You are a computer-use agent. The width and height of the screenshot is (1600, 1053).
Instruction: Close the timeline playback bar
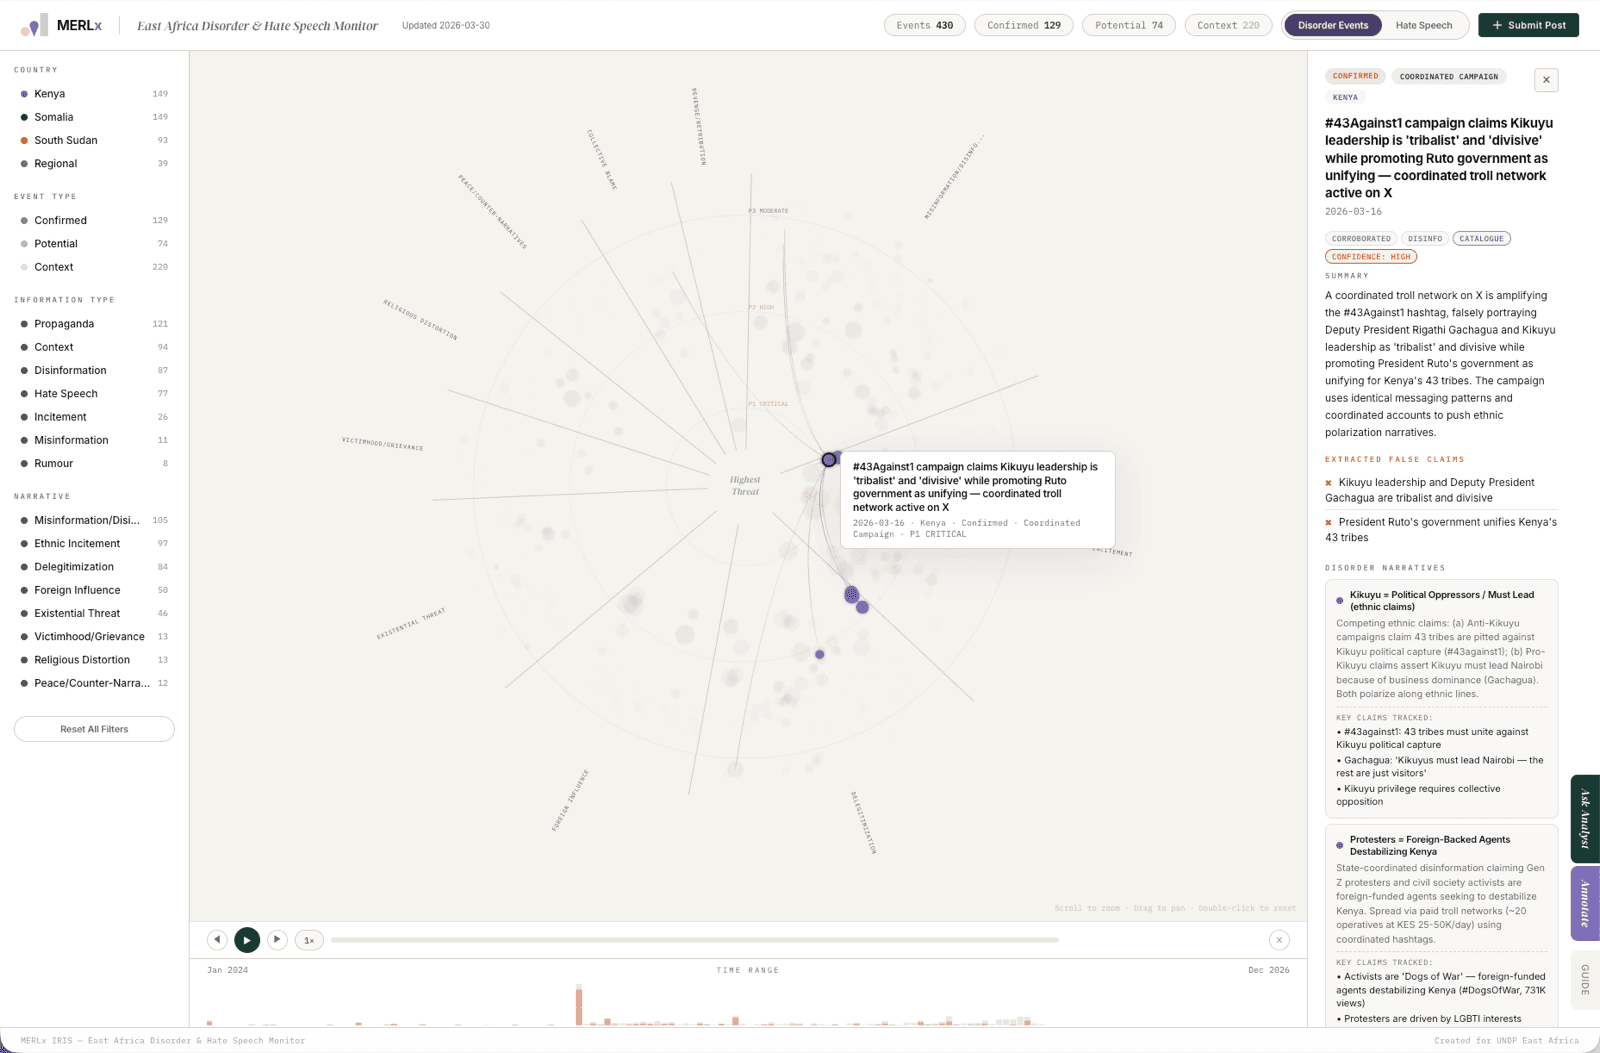point(1279,940)
